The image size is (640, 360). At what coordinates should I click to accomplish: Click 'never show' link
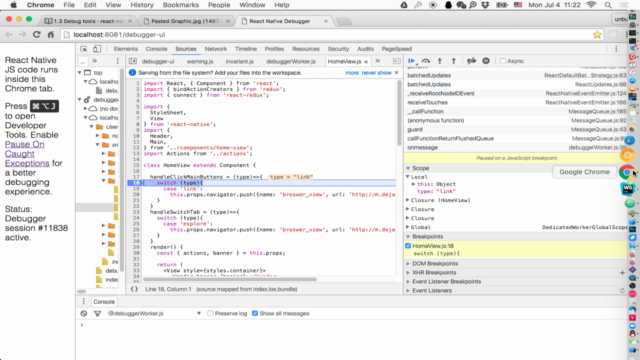(376, 73)
